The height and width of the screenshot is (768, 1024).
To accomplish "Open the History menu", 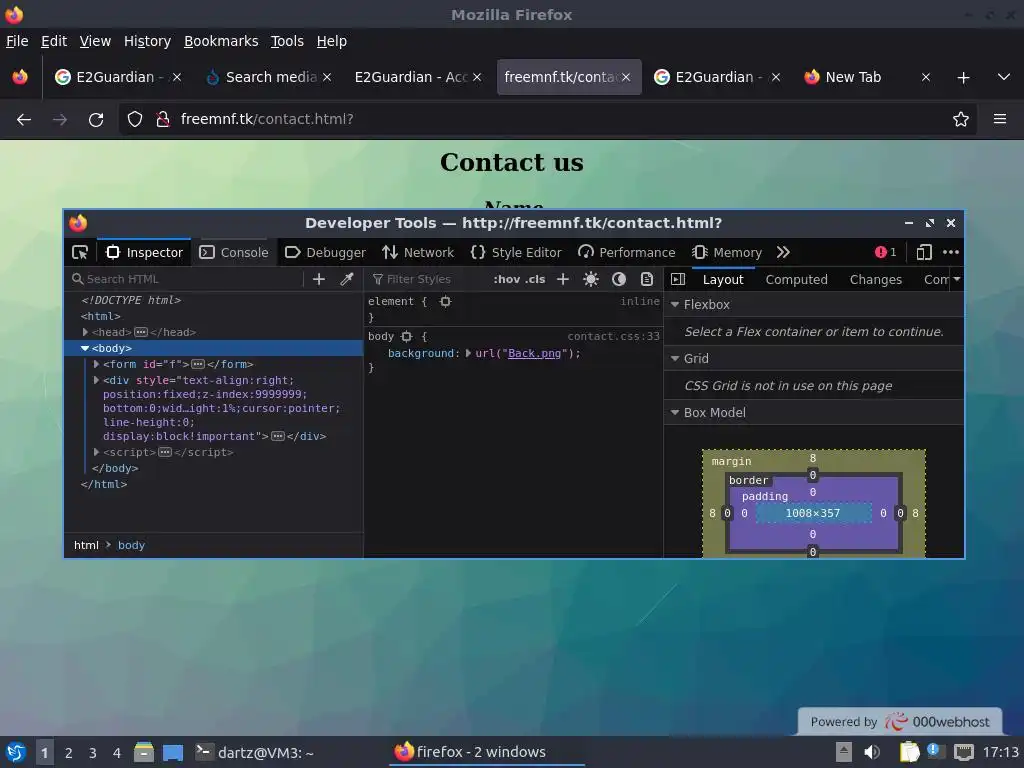I will (147, 41).
